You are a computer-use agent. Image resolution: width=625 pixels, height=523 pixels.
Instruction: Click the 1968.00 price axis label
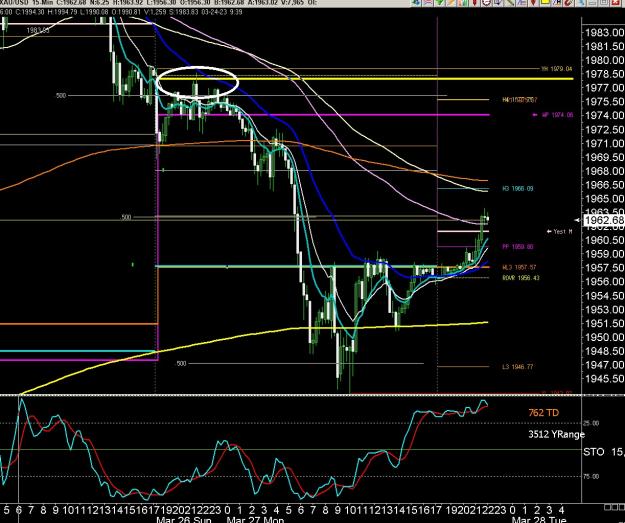604,171
